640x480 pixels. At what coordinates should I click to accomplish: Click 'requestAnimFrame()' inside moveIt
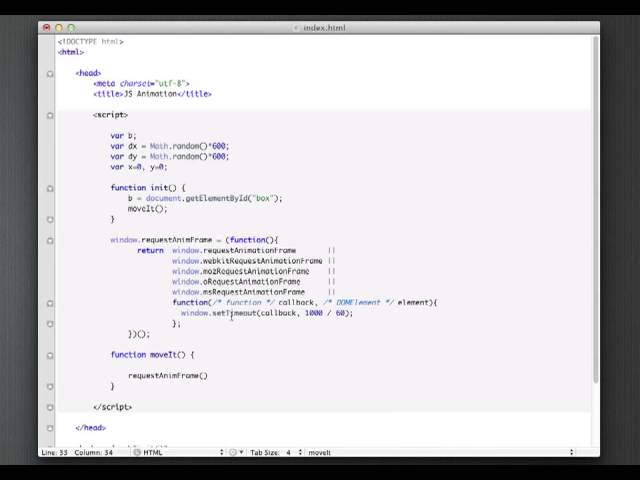click(168, 376)
